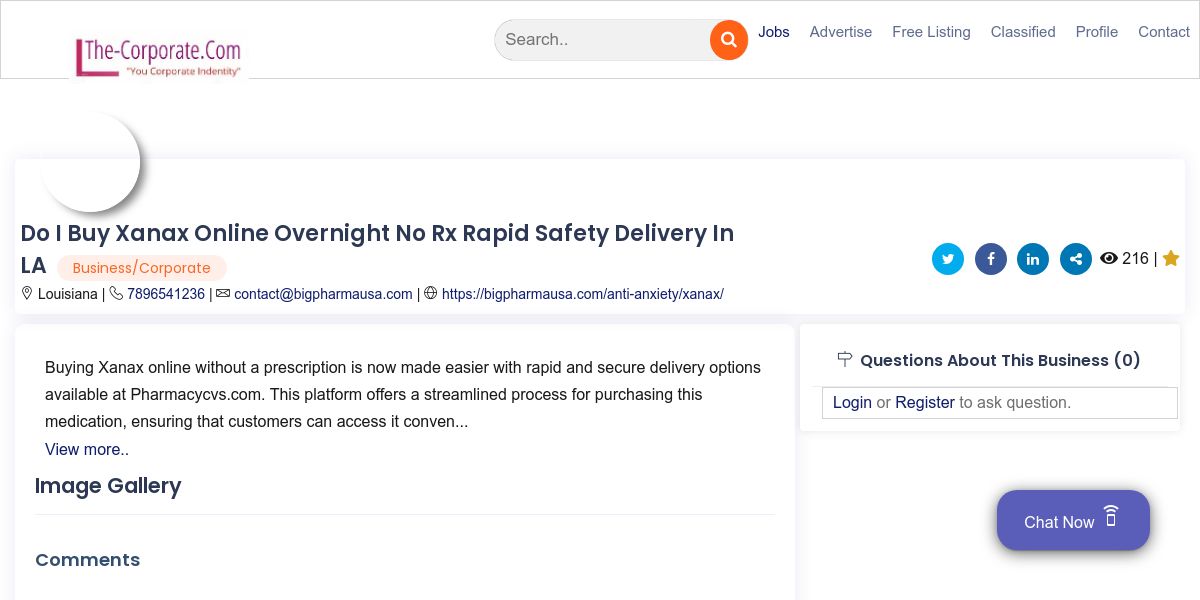Open the Chat Now widget
The height and width of the screenshot is (600, 1200).
[x=1073, y=520]
